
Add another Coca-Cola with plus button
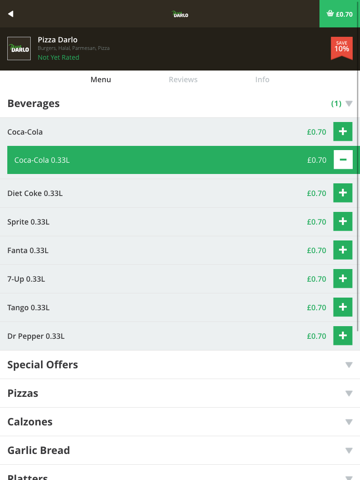343,131
